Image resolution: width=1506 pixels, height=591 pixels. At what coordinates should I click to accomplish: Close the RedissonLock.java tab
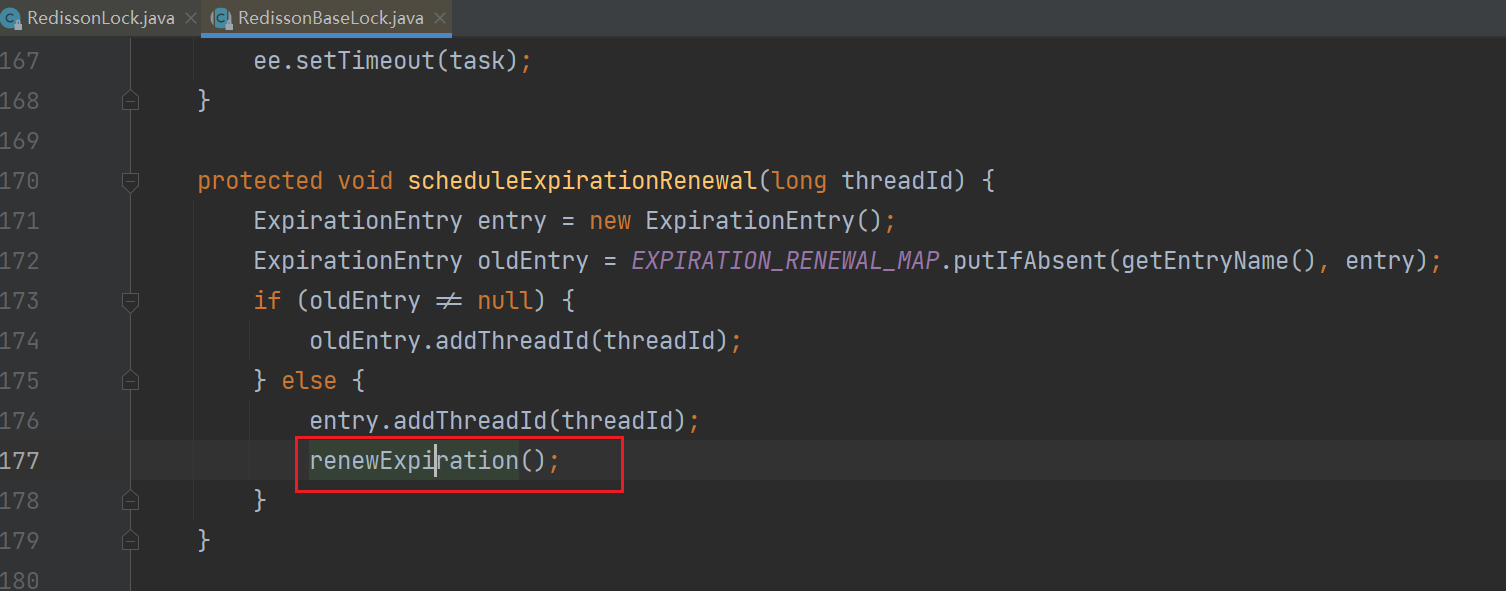(191, 19)
